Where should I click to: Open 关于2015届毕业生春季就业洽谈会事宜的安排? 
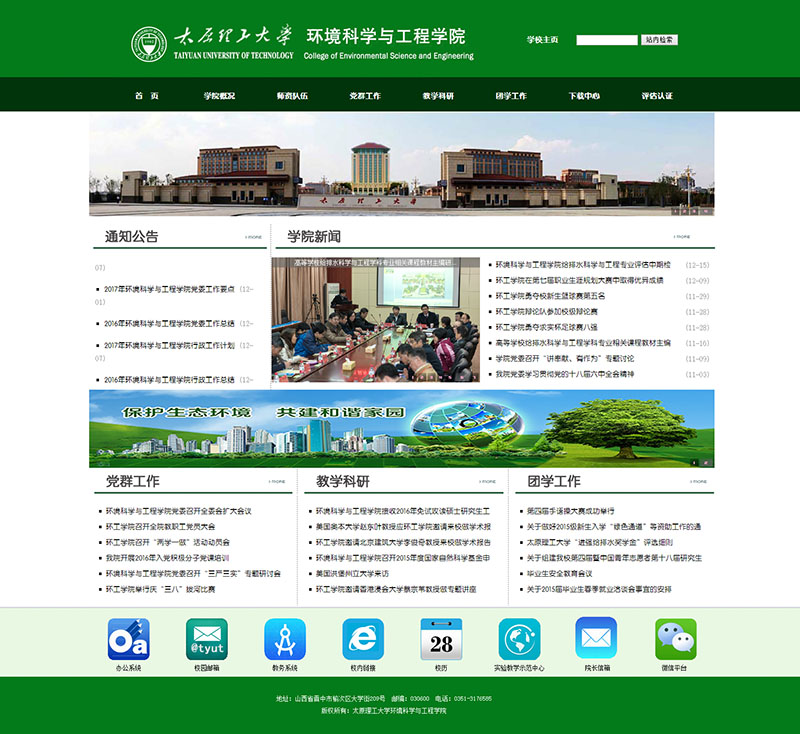599,589
